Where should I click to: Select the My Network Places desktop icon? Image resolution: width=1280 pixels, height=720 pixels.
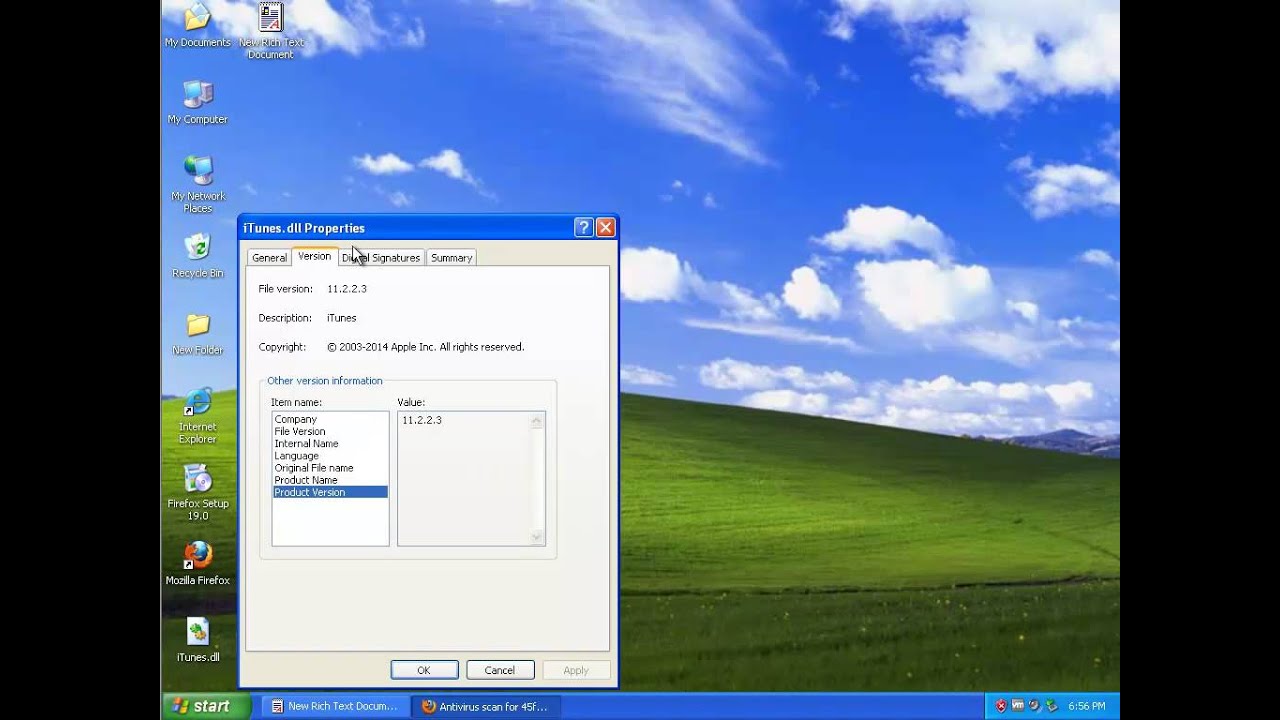[198, 184]
